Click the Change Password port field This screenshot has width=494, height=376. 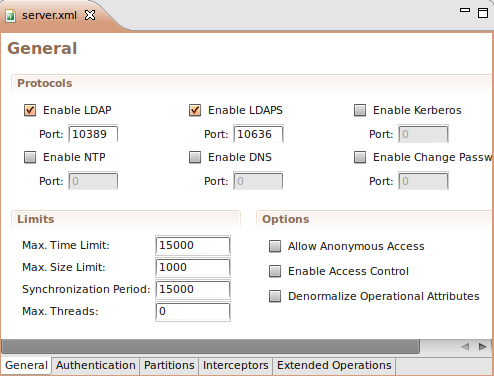click(423, 181)
